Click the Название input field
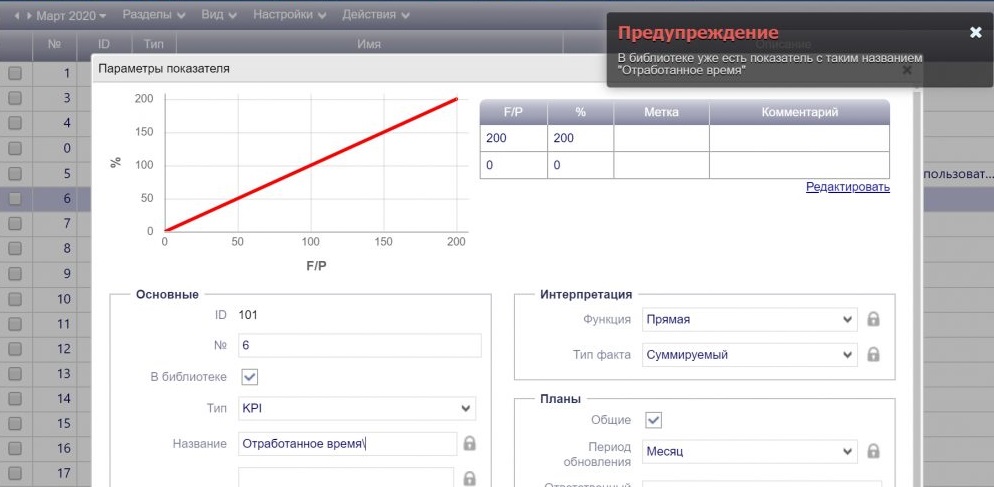Image resolution: width=994 pixels, height=487 pixels. 347,444
